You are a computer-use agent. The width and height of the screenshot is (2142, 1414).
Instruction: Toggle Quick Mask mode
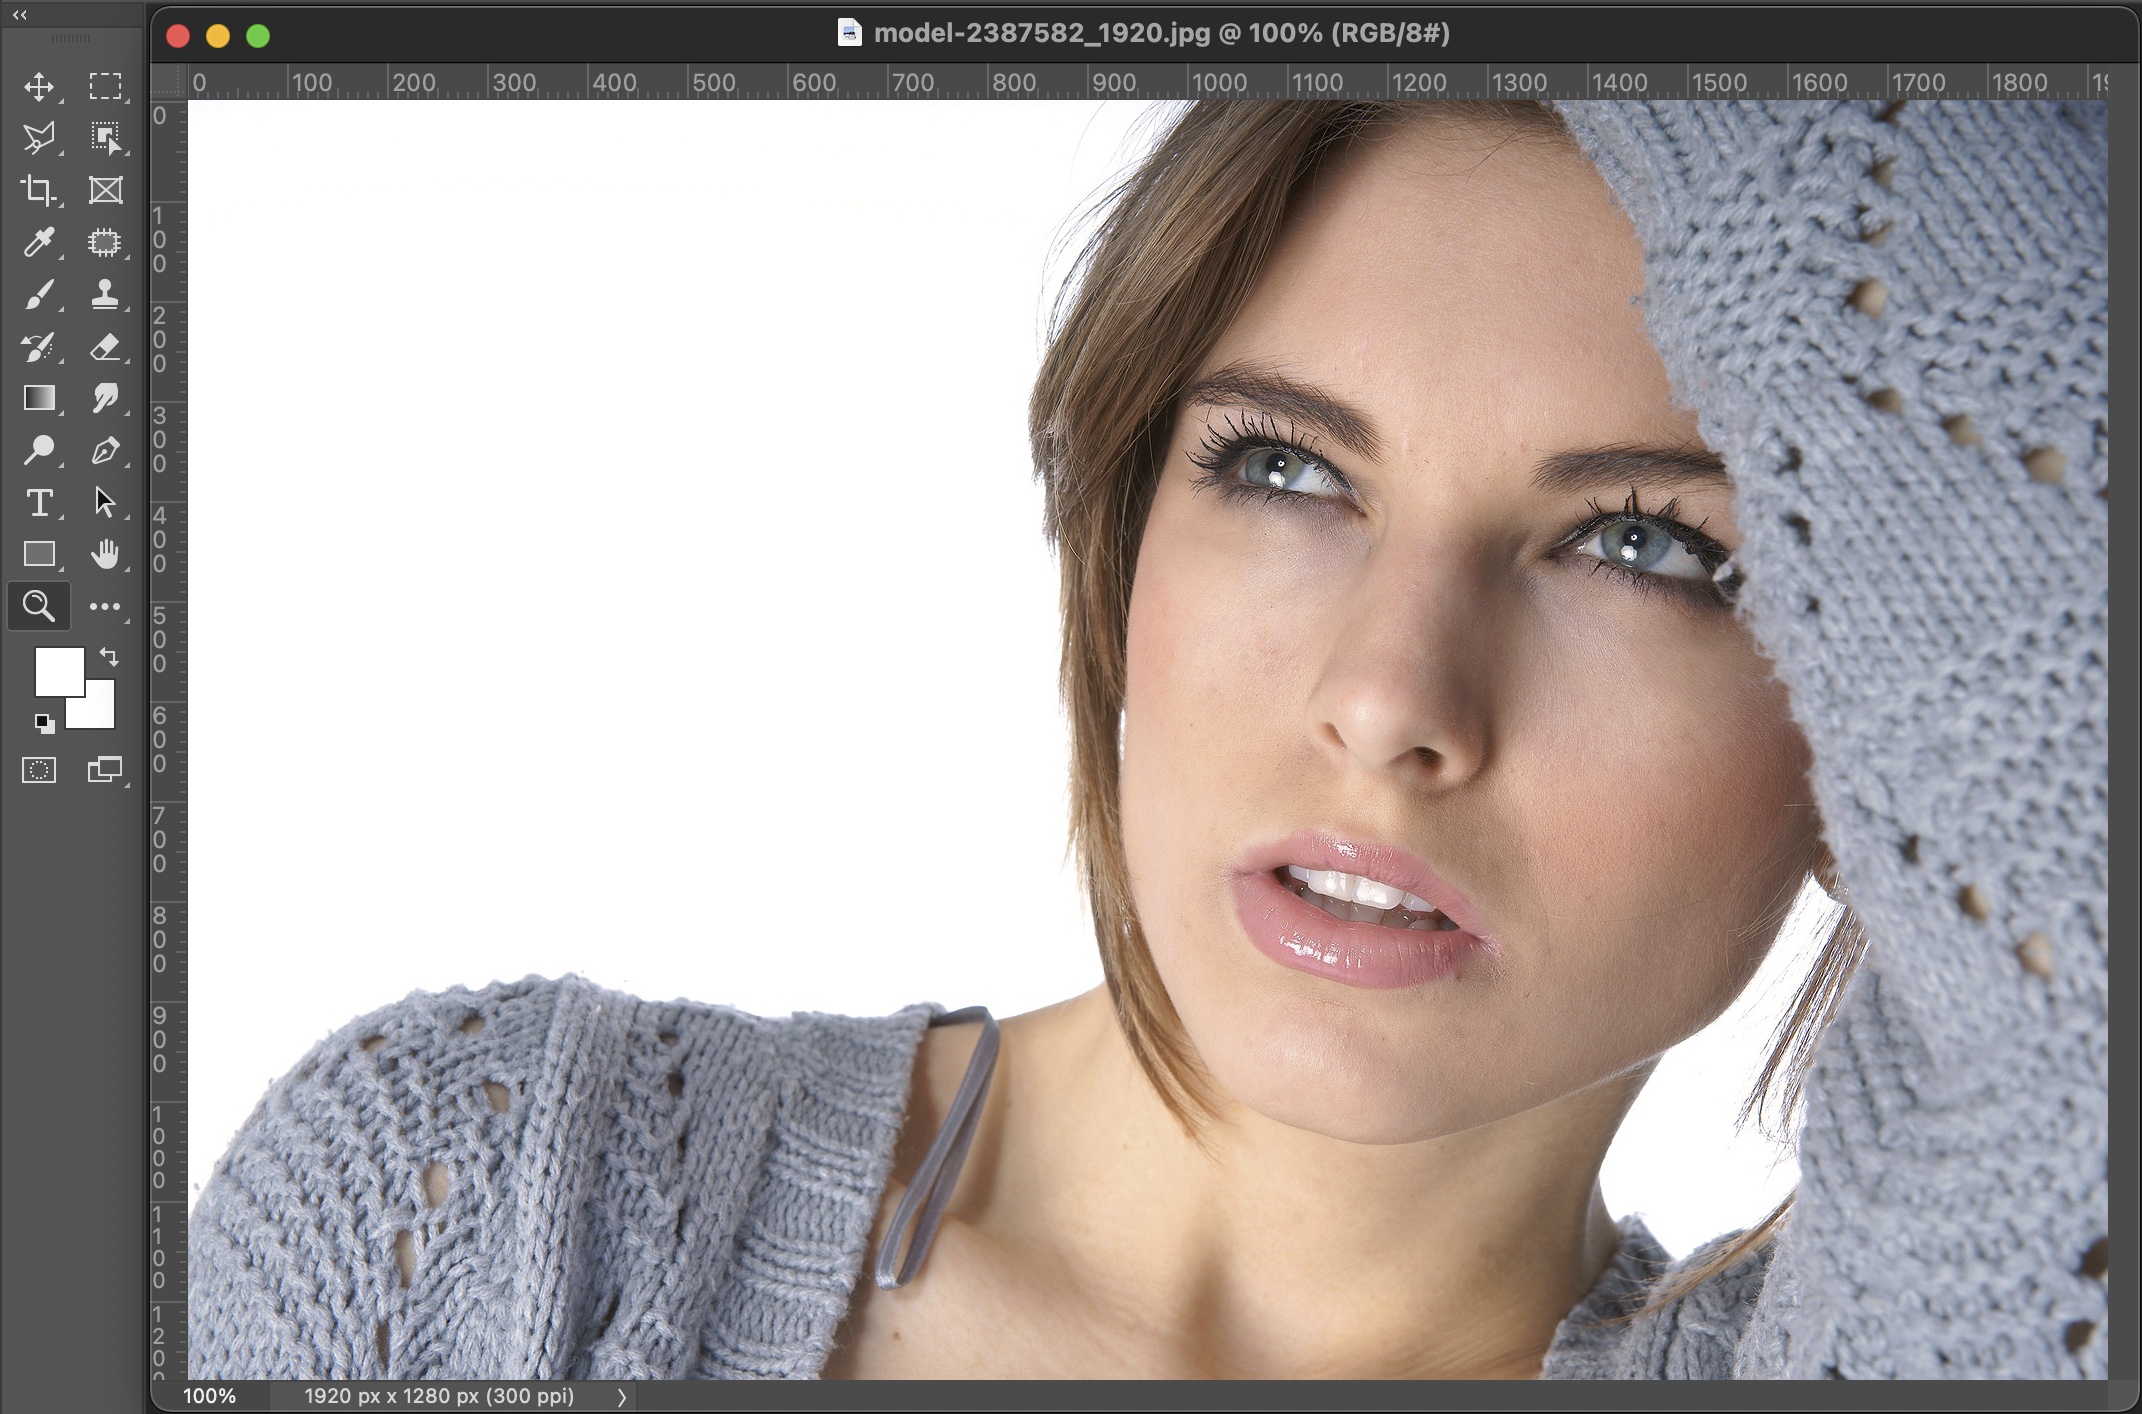39,770
